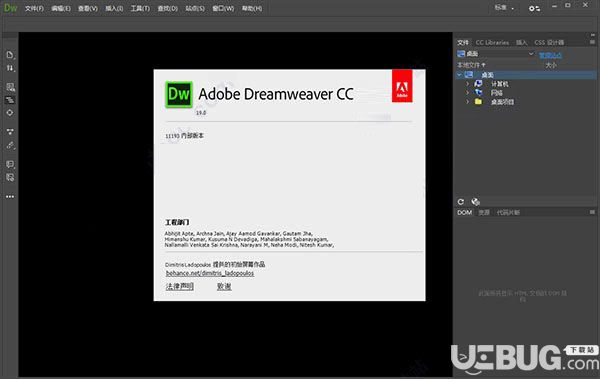Switch to the 代码片断 Snippets tab
This screenshot has width=600, height=379.
click(x=508, y=212)
